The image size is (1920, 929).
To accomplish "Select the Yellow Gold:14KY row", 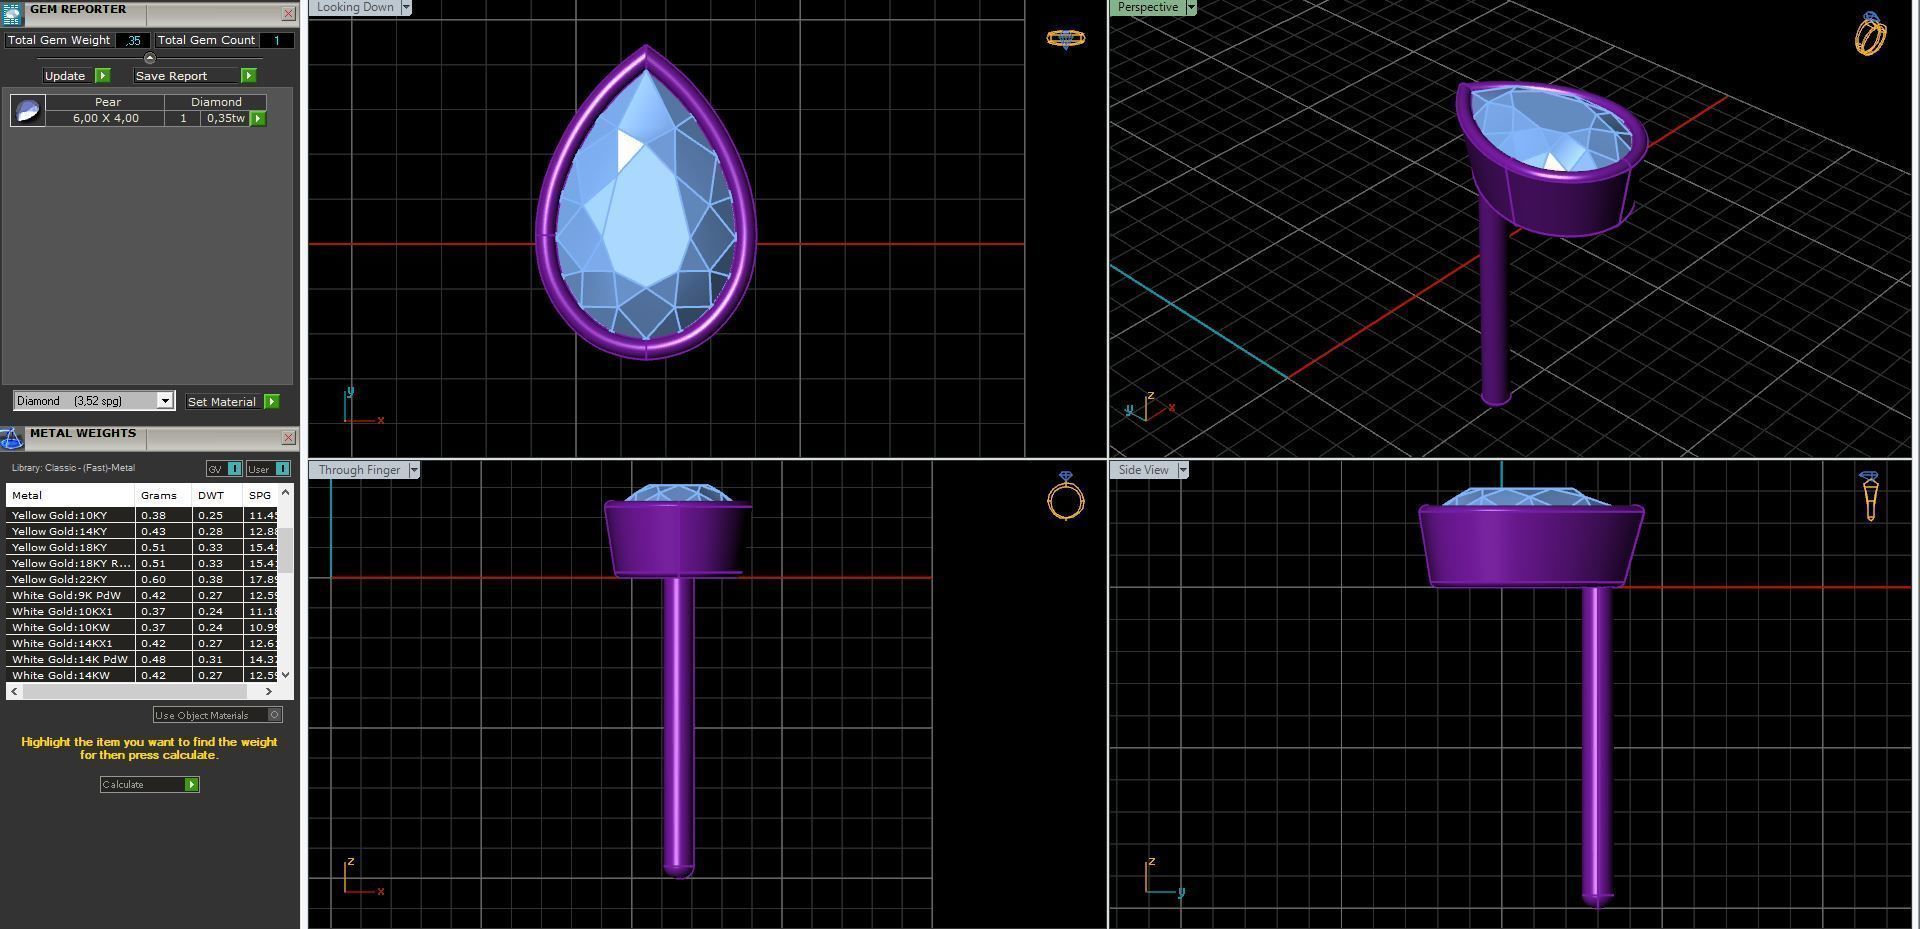I will point(143,532).
